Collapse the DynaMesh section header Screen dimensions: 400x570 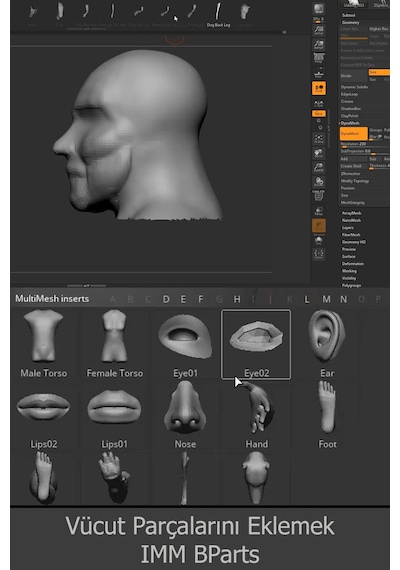350,123
